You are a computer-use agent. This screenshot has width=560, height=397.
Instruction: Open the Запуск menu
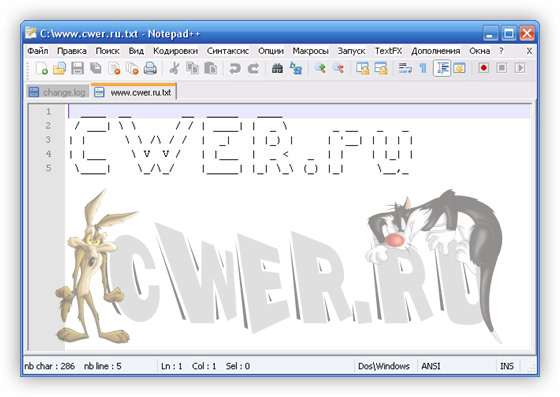coord(351,51)
